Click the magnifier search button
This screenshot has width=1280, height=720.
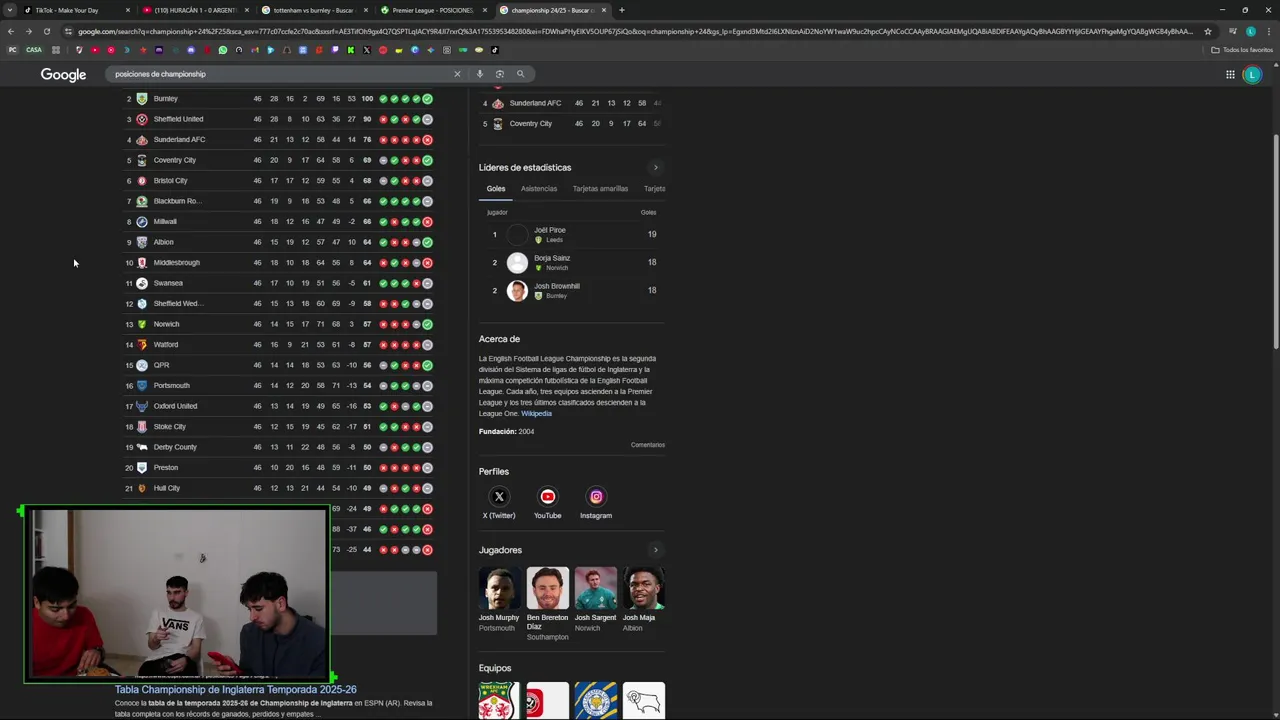520,74
